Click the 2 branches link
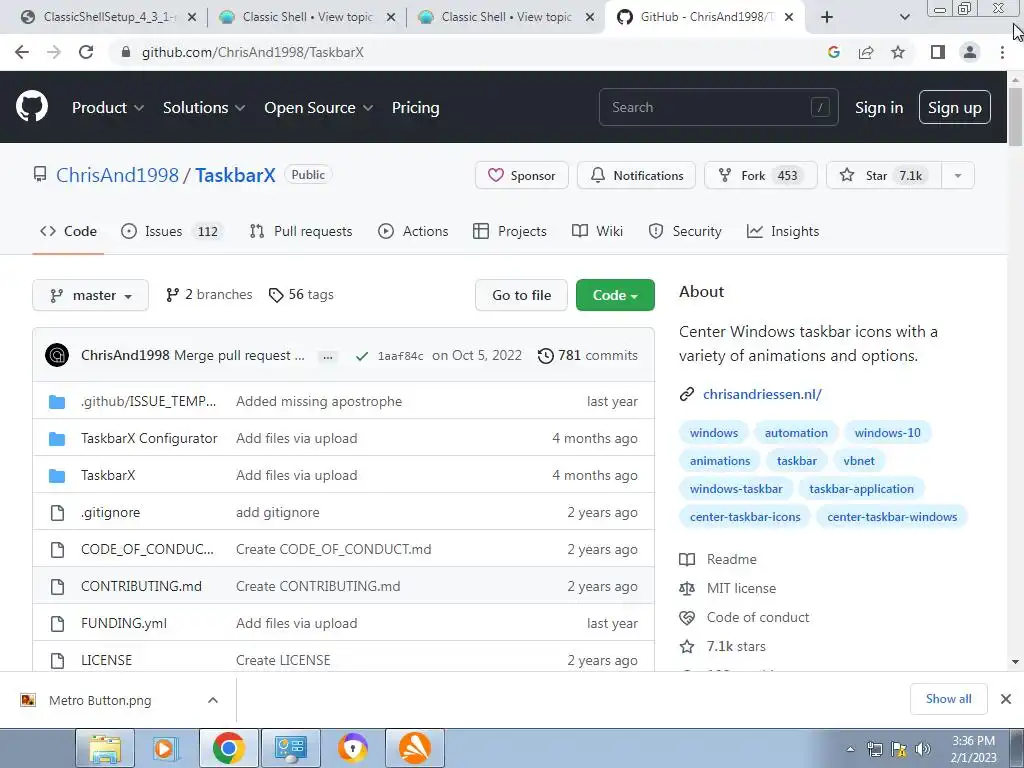The height and width of the screenshot is (768, 1024). click(209, 295)
